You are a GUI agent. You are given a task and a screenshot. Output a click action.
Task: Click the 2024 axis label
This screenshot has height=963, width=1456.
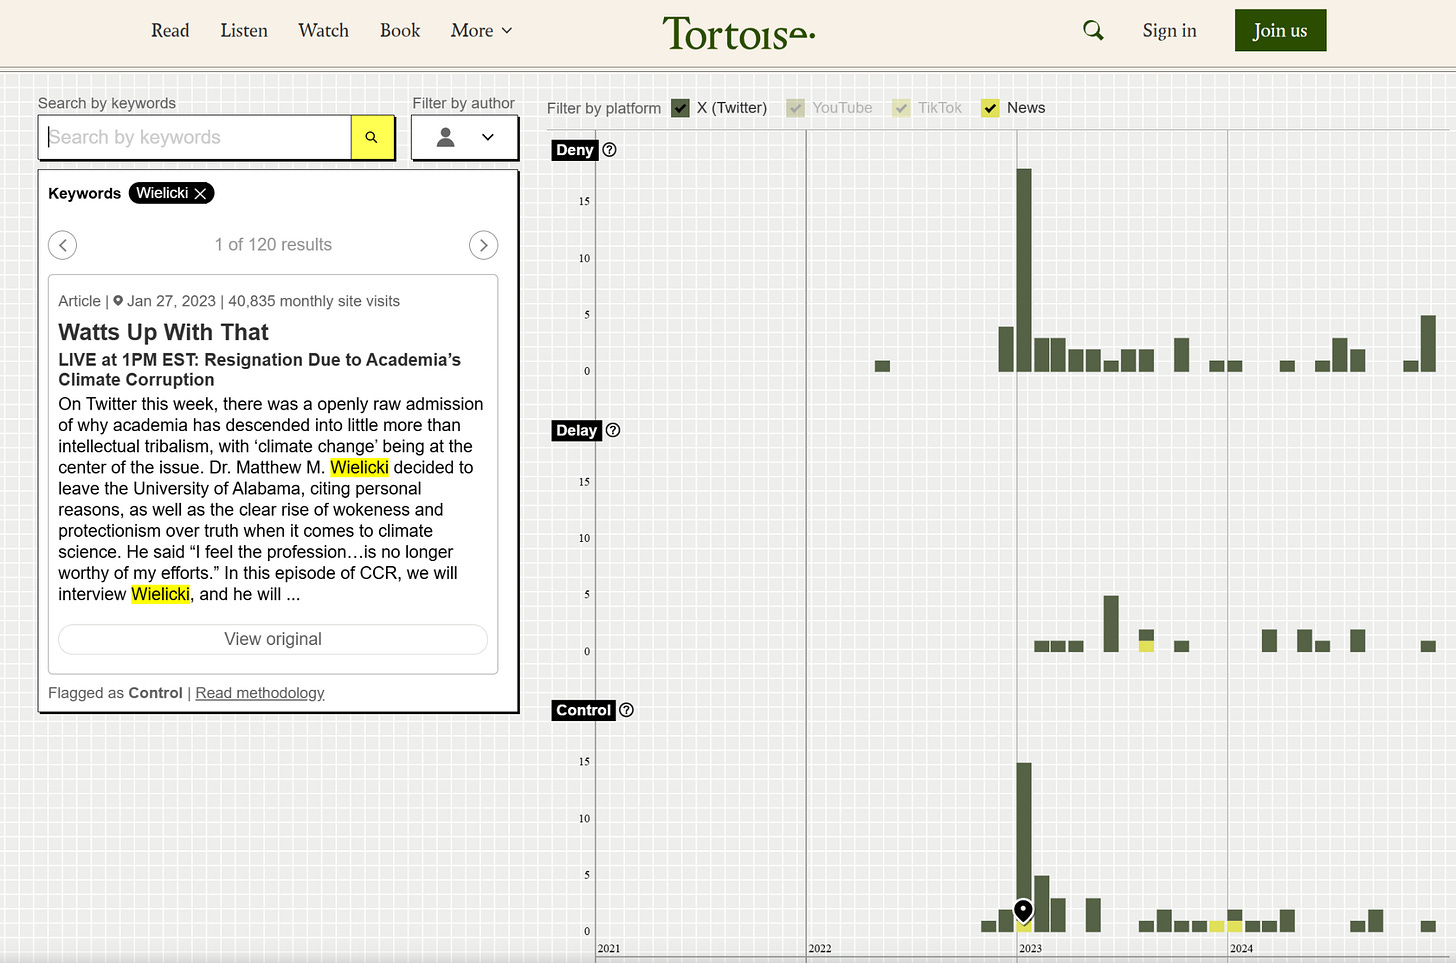coord(1241,949)
